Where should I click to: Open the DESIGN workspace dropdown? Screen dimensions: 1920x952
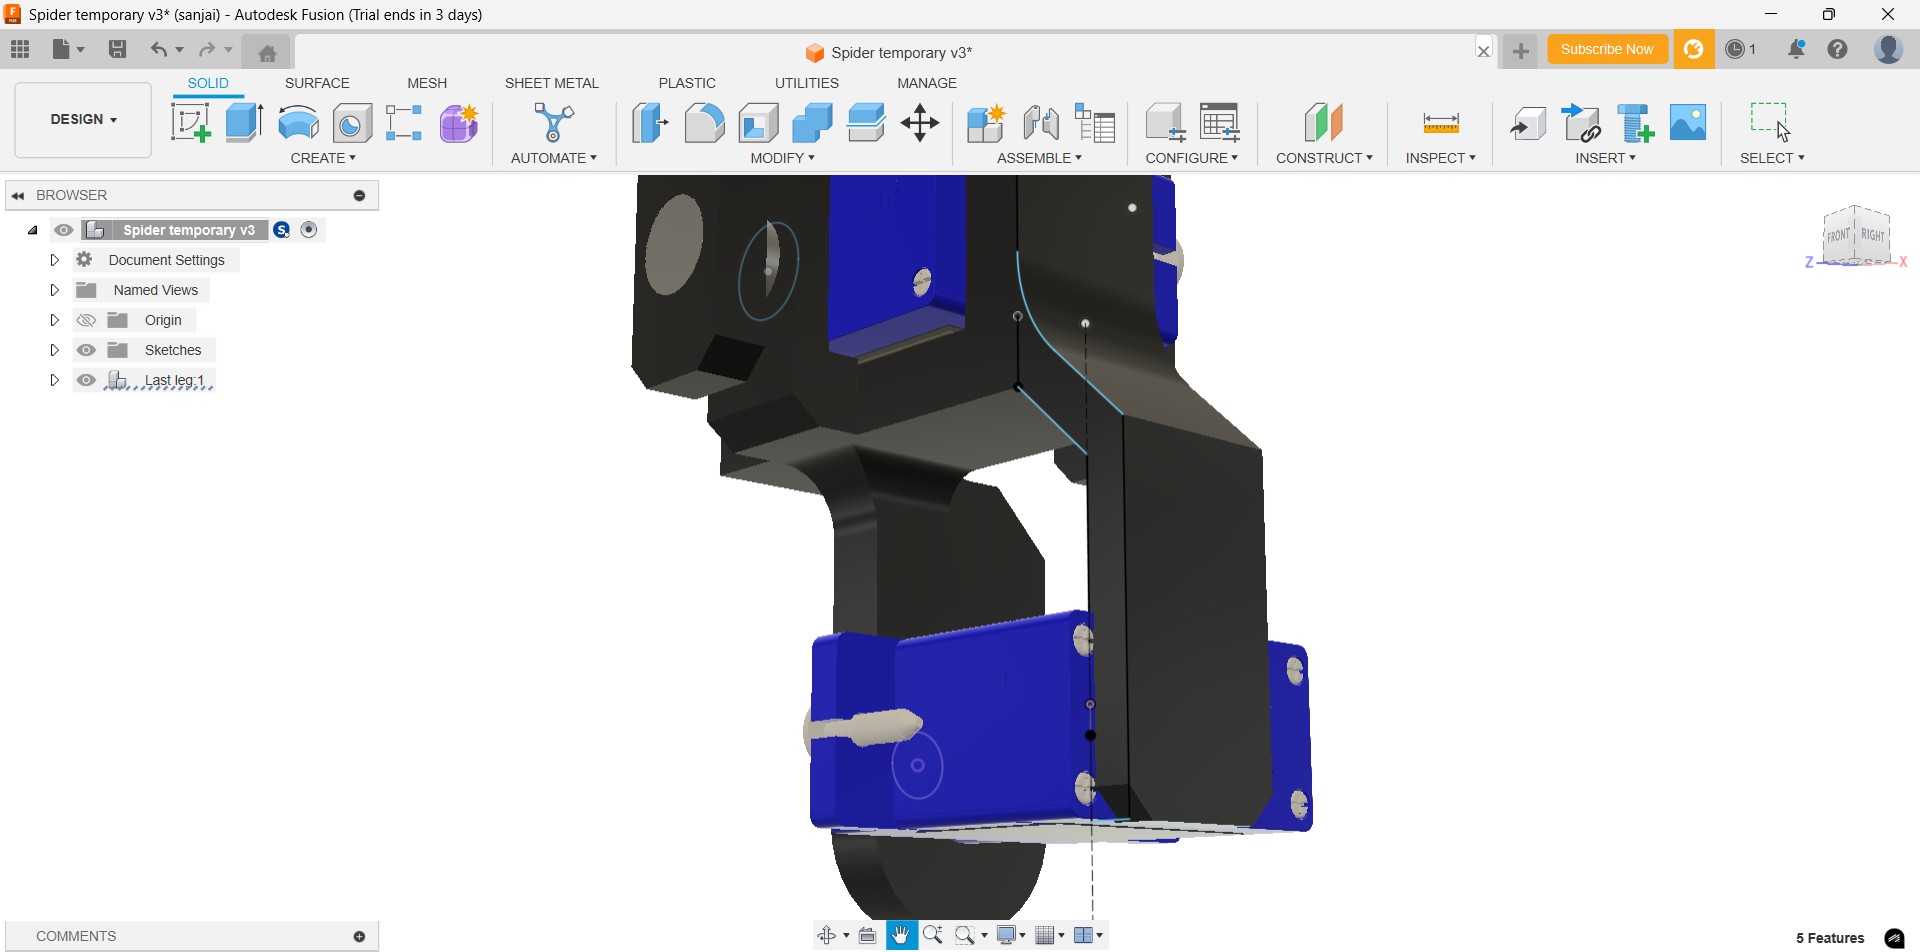(x=83, y=119)
